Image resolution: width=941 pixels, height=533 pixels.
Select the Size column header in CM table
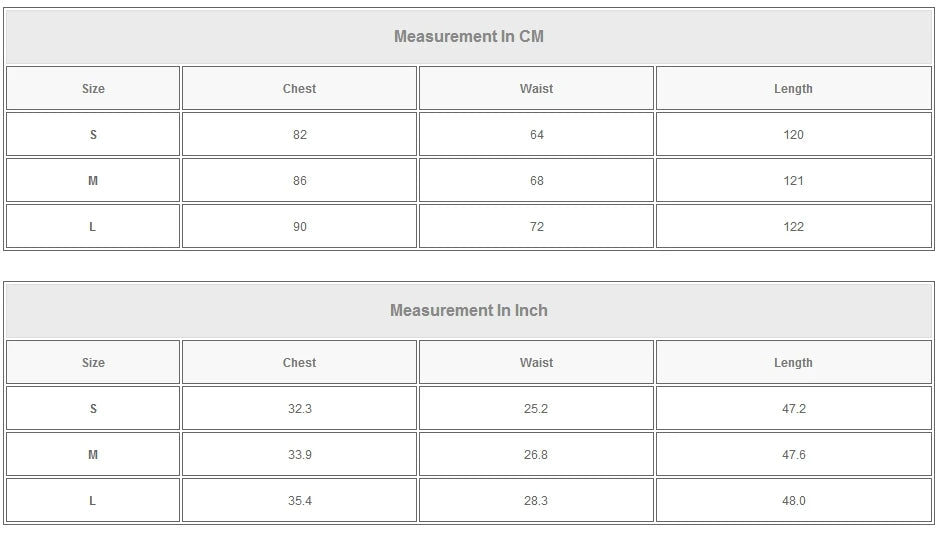[x=93, y=89]
